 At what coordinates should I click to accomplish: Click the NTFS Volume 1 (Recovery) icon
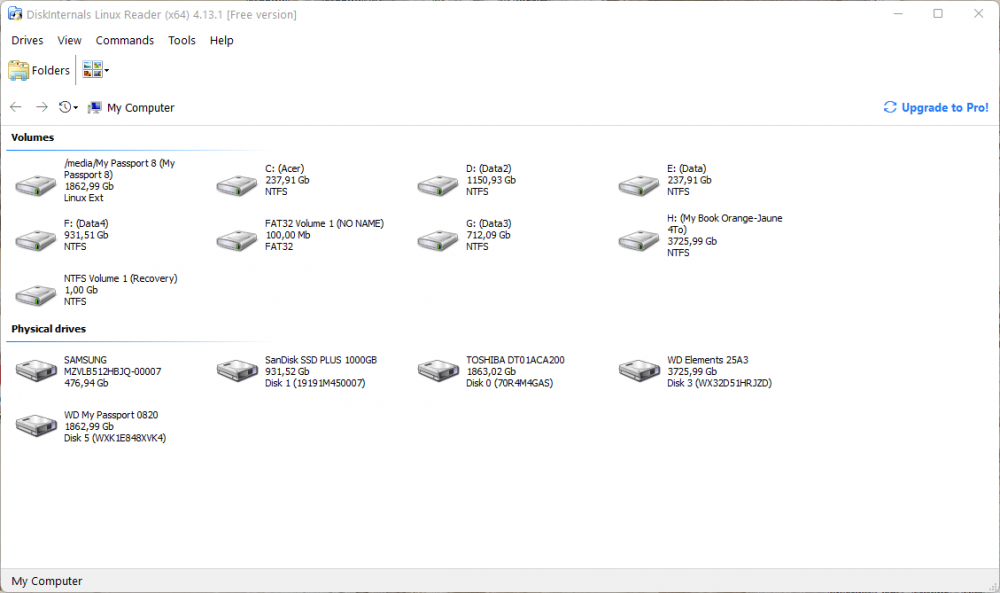click(x=35, y=294)
